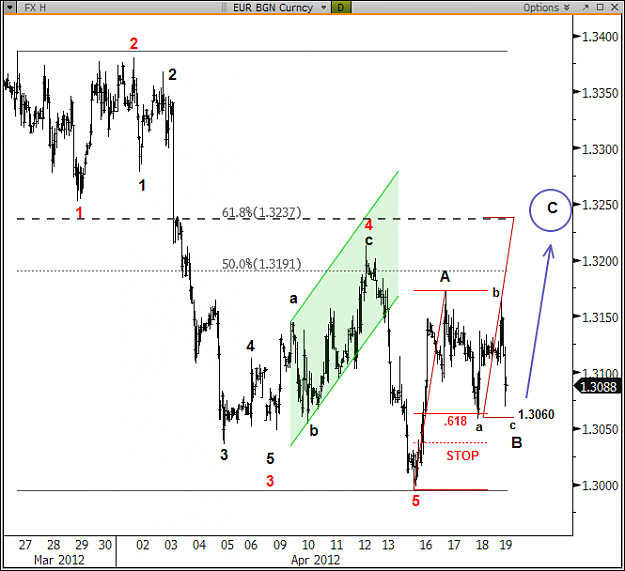Click date 02 on the time axis
This screenshot has width=625, height=571.
[143, 545]
